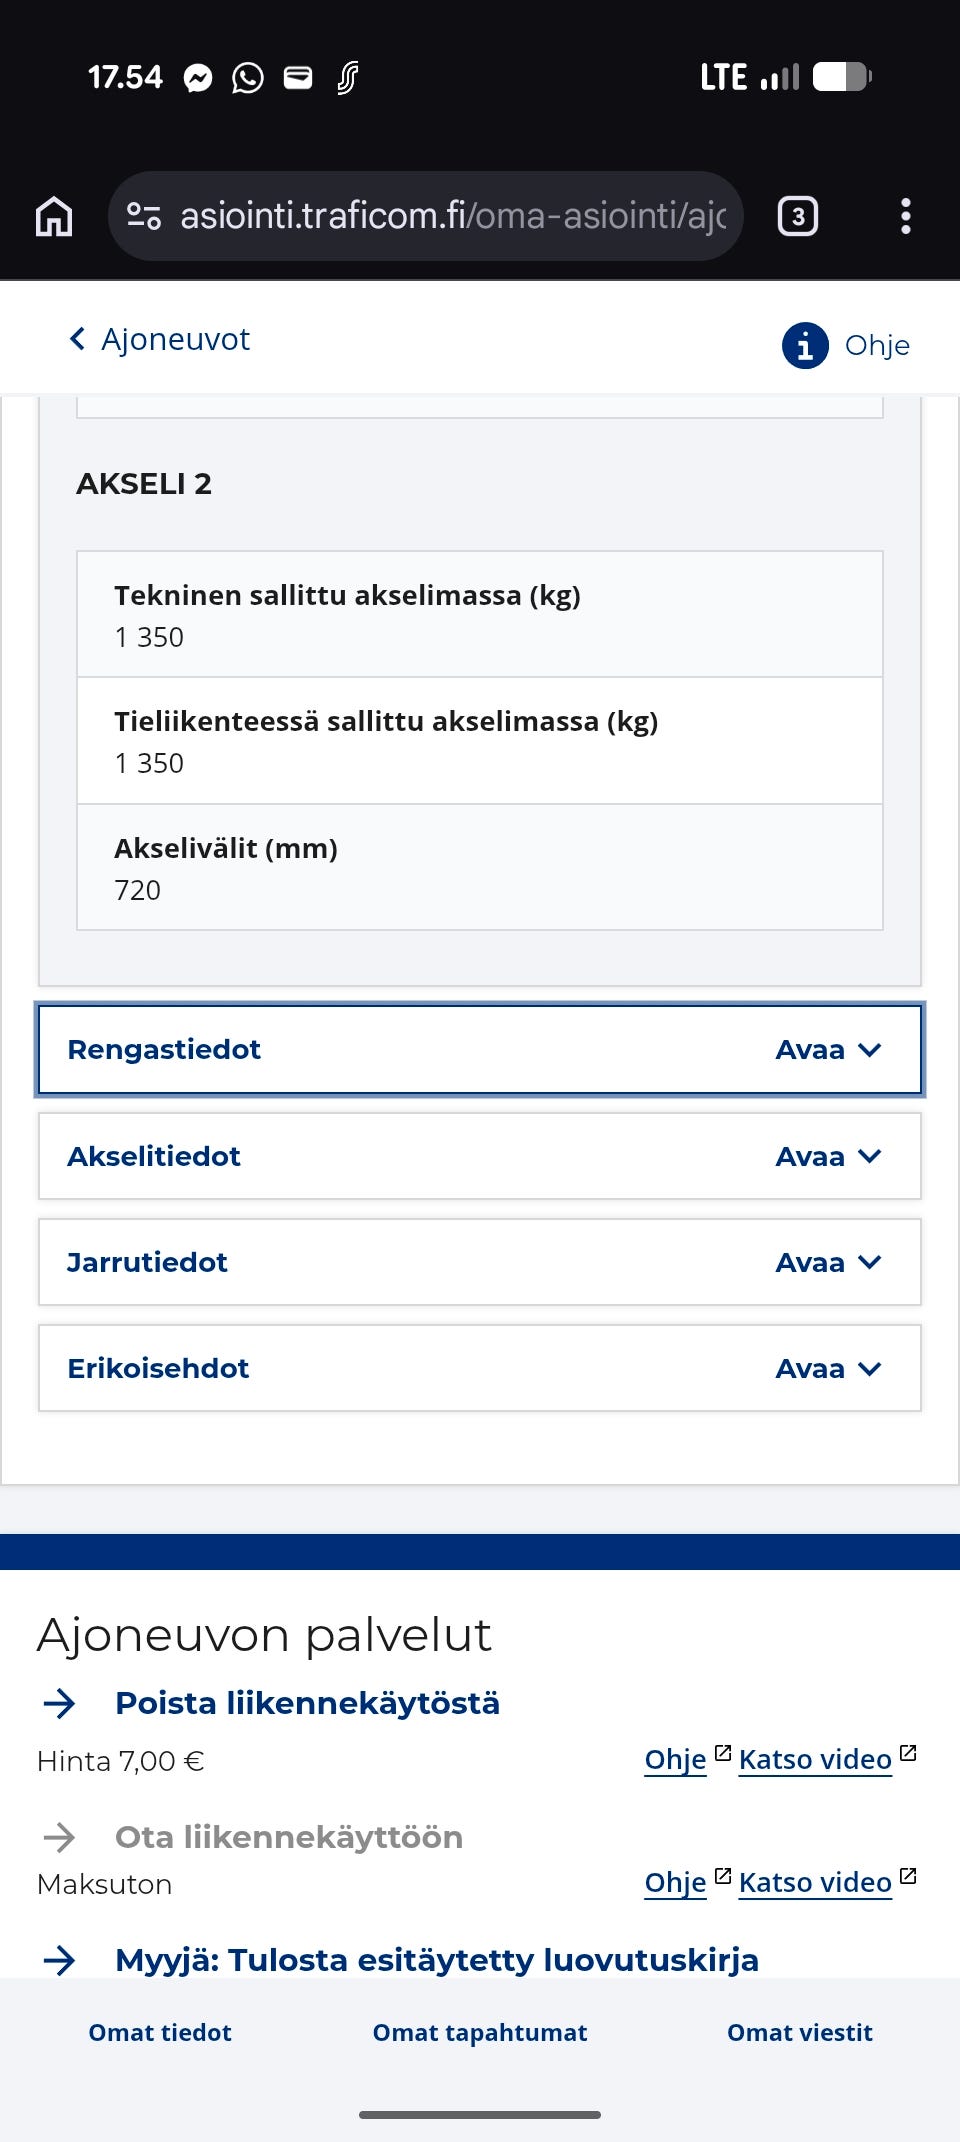
Task: Switch to Omat tapahtumat tab
Action: pos(480,2032)
